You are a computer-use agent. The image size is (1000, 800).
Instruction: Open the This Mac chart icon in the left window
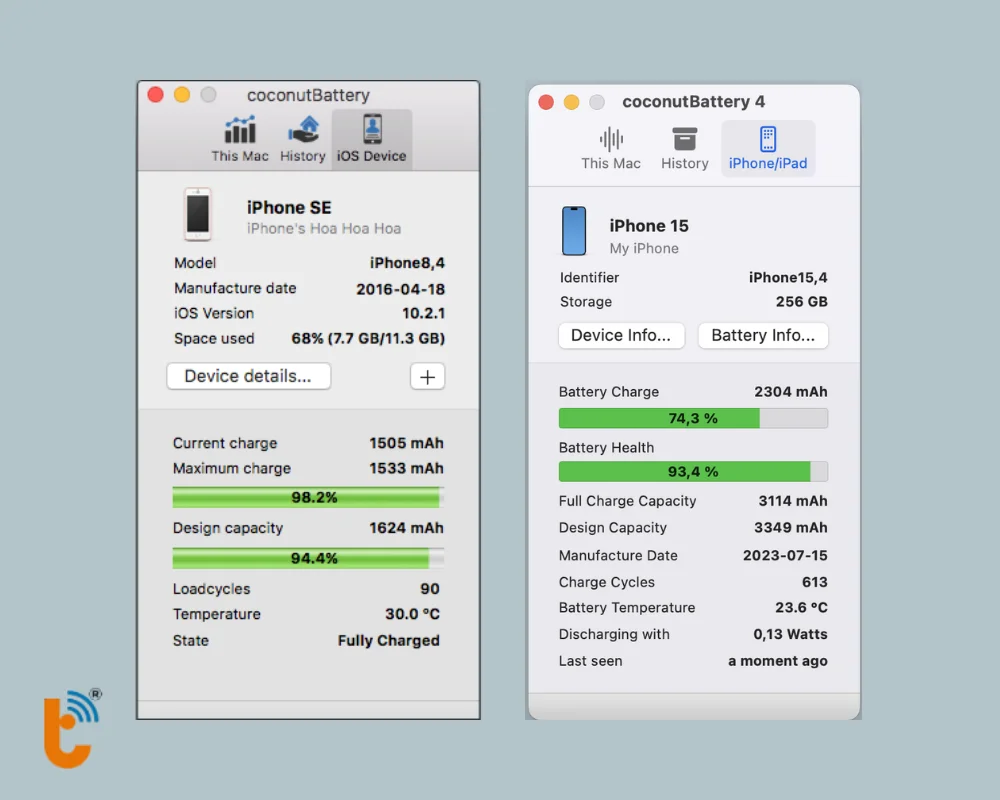point(240,130)
